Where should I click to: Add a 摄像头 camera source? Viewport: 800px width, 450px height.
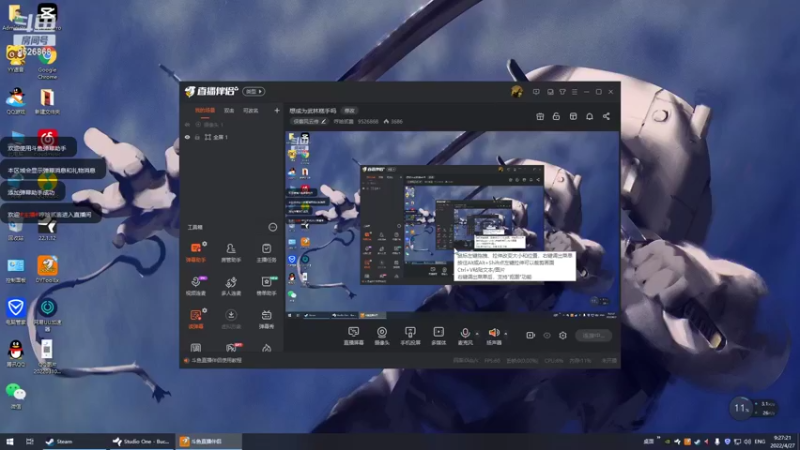[382, 336]
